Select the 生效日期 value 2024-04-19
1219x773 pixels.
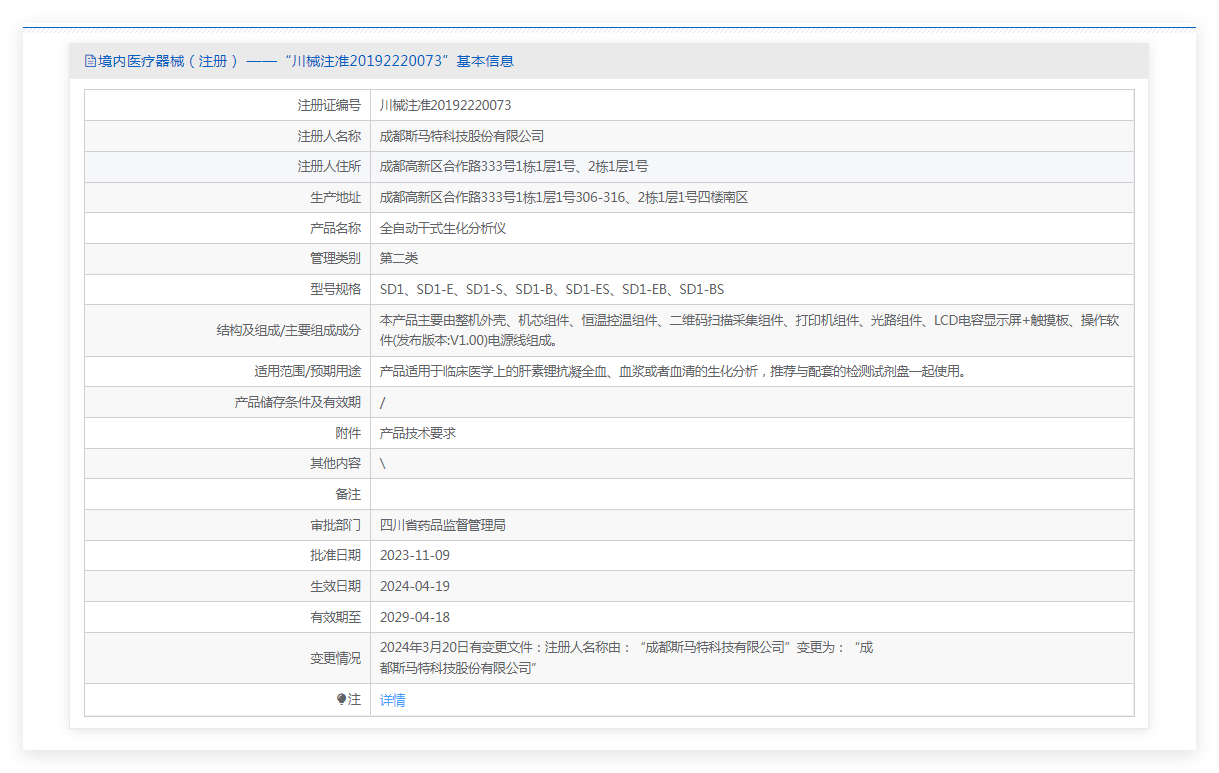(x=415, y=586)
